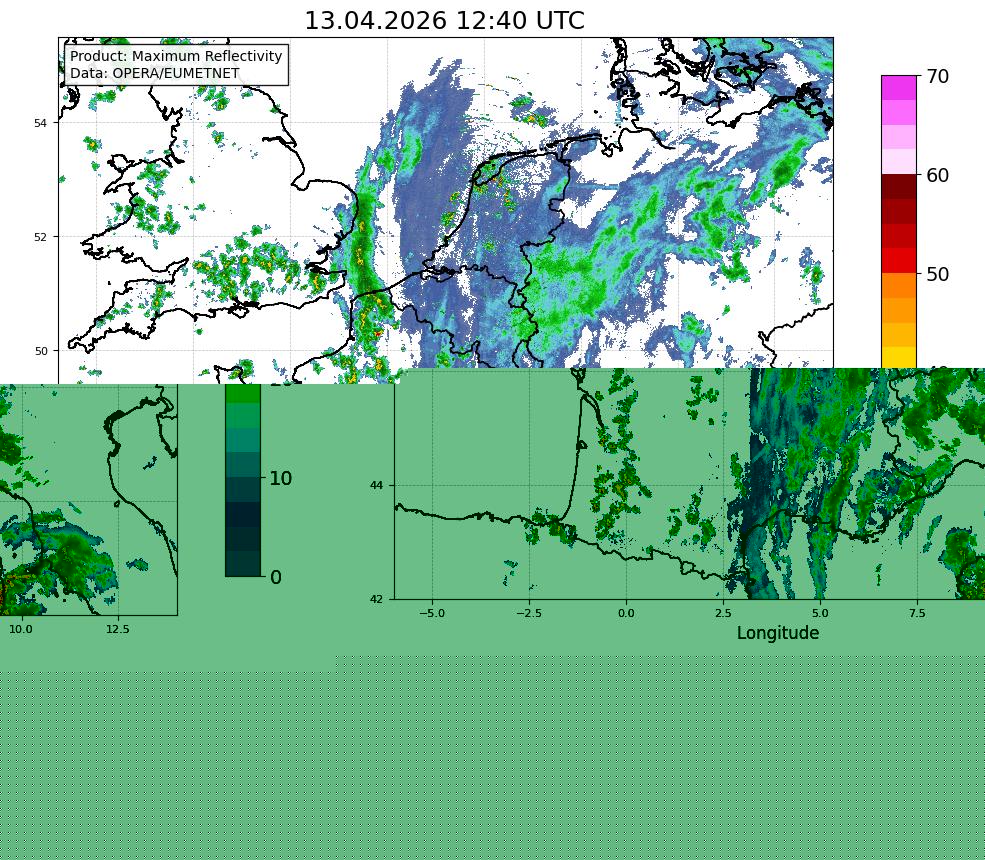Image resolution: width=985 pixels, height=860 pixels.
Task: Select the "Data: OPERA/EUMETNET" legend line
Action: pyautogui.click(x=155, y=73)
